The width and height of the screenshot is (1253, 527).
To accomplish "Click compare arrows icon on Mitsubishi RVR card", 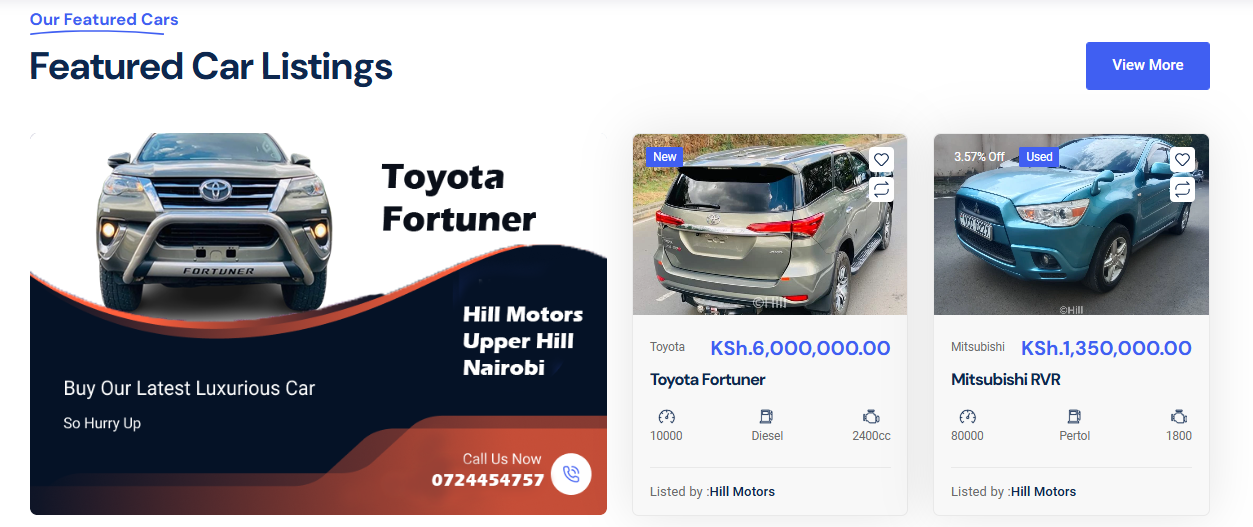I will pos(1182,188).
